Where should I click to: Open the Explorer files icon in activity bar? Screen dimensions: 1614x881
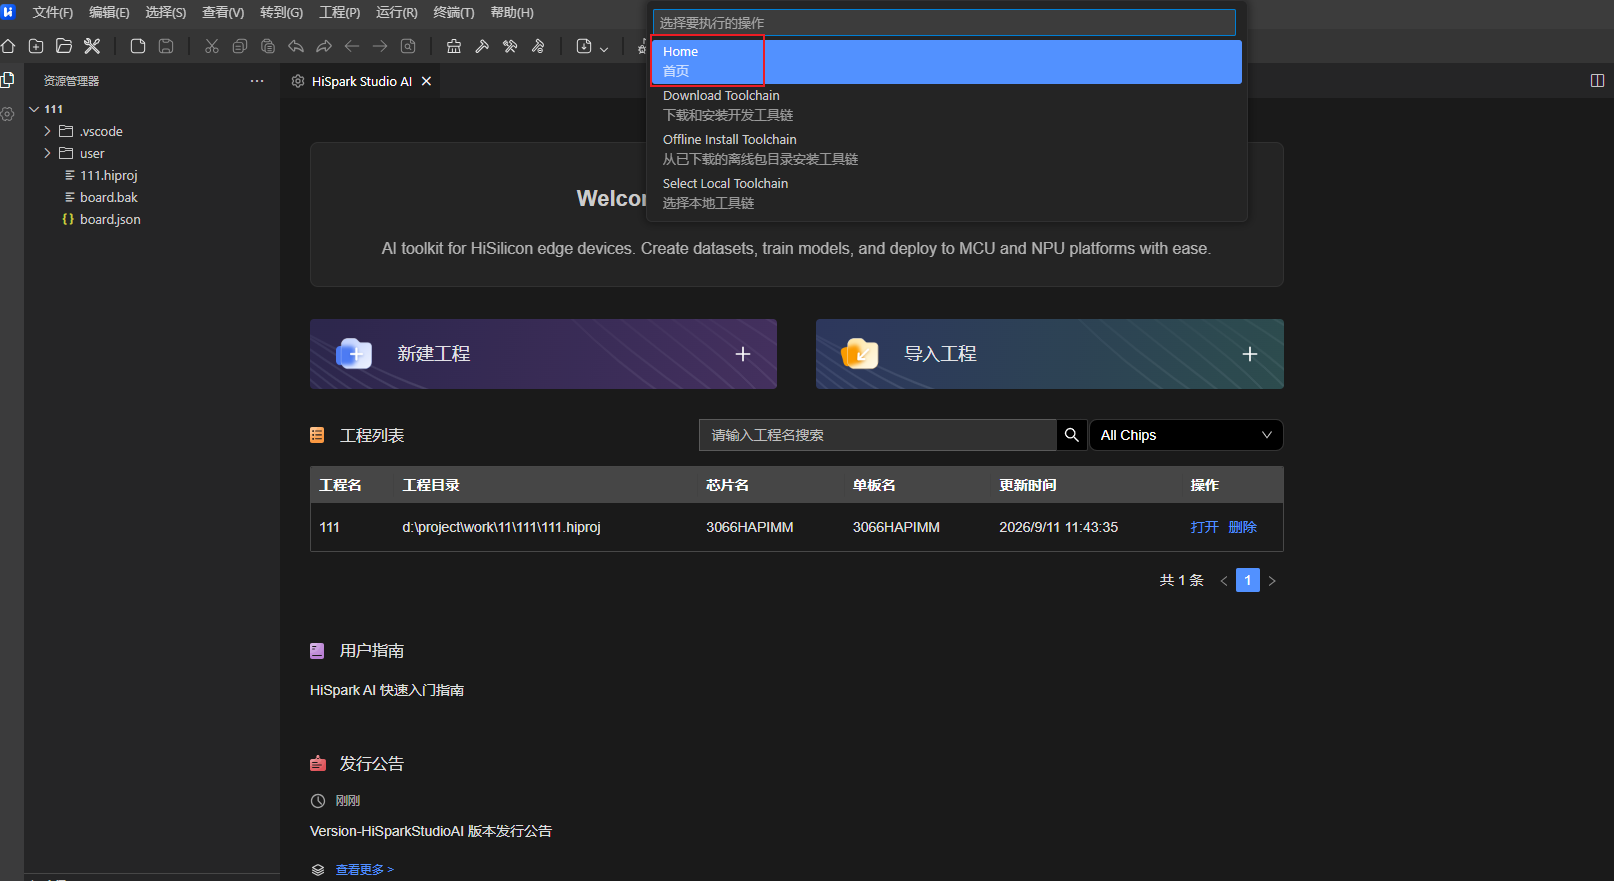pos(8,80)
